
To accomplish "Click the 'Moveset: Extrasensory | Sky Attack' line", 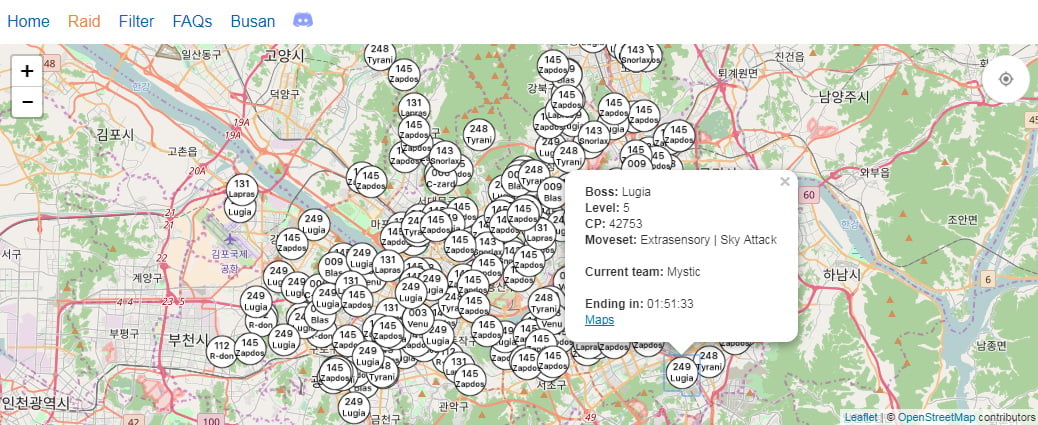I will [681, 240].
